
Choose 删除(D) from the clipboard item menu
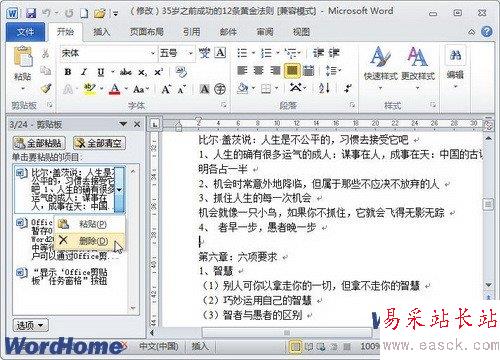(x=89, y=241)
